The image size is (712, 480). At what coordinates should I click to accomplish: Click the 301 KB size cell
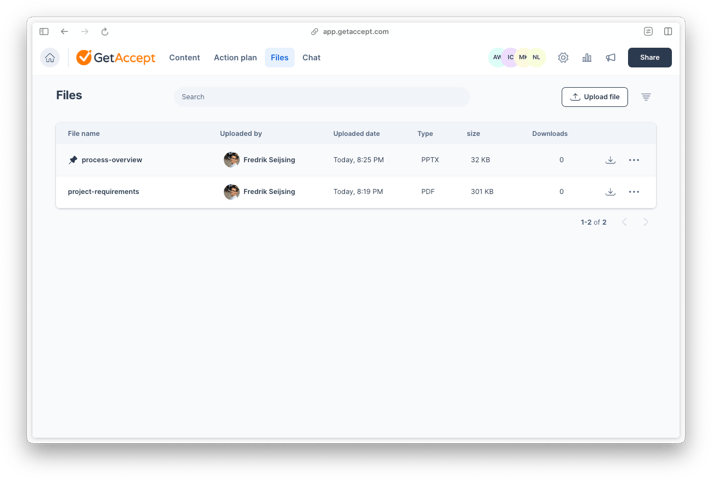(482, 192)
